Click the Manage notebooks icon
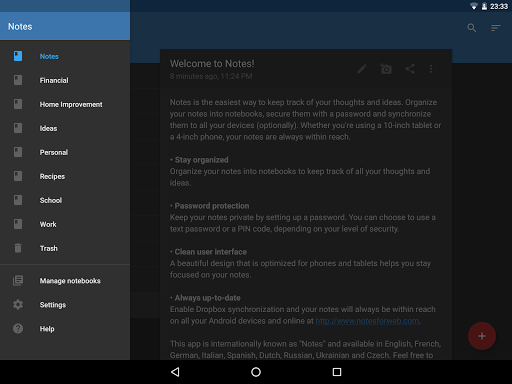 pyautogui.click(x=18, y=281)
